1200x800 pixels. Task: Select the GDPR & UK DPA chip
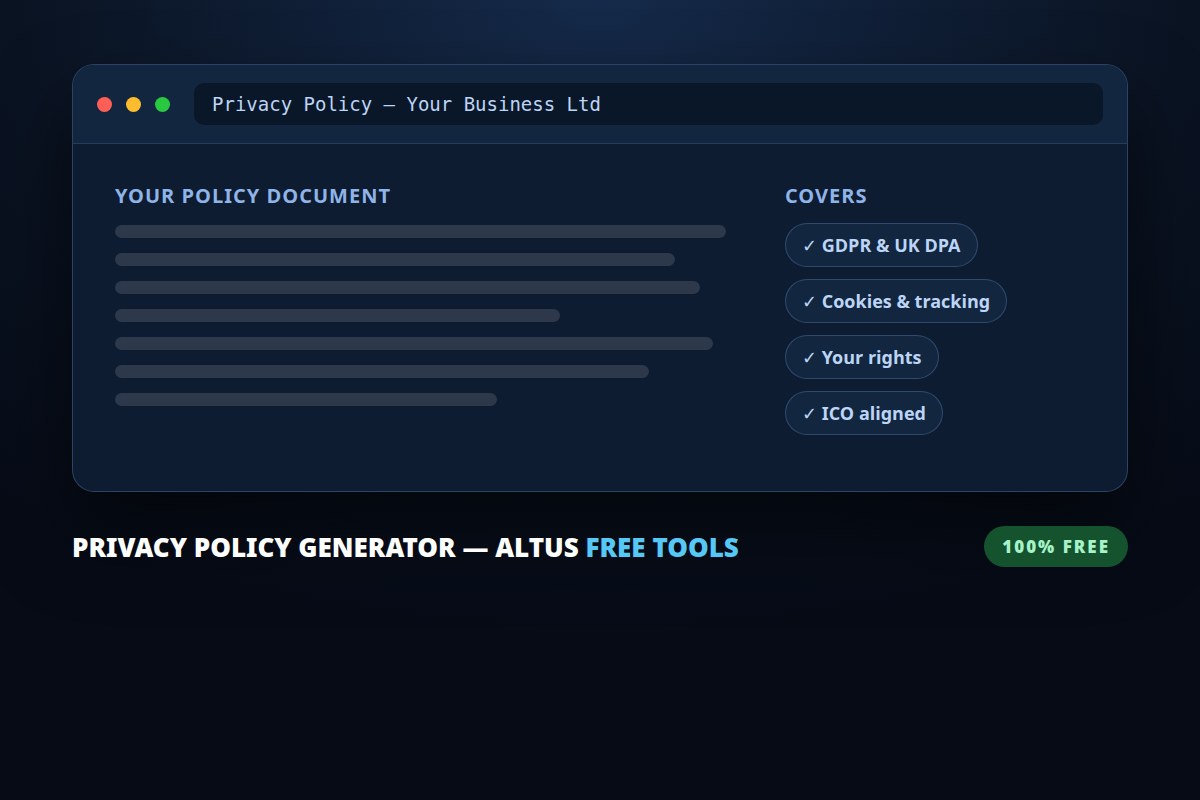(881, 245)
